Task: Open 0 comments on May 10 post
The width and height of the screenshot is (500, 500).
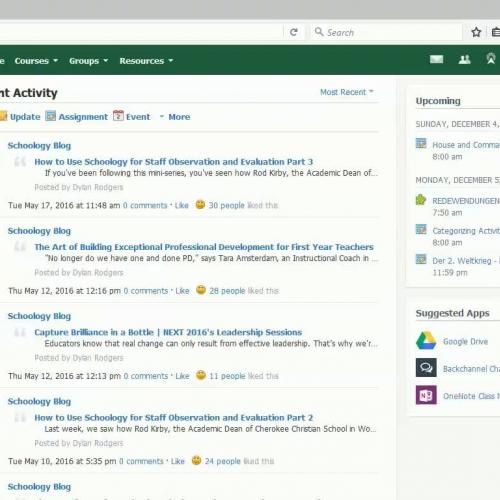Action: point(141,461)
